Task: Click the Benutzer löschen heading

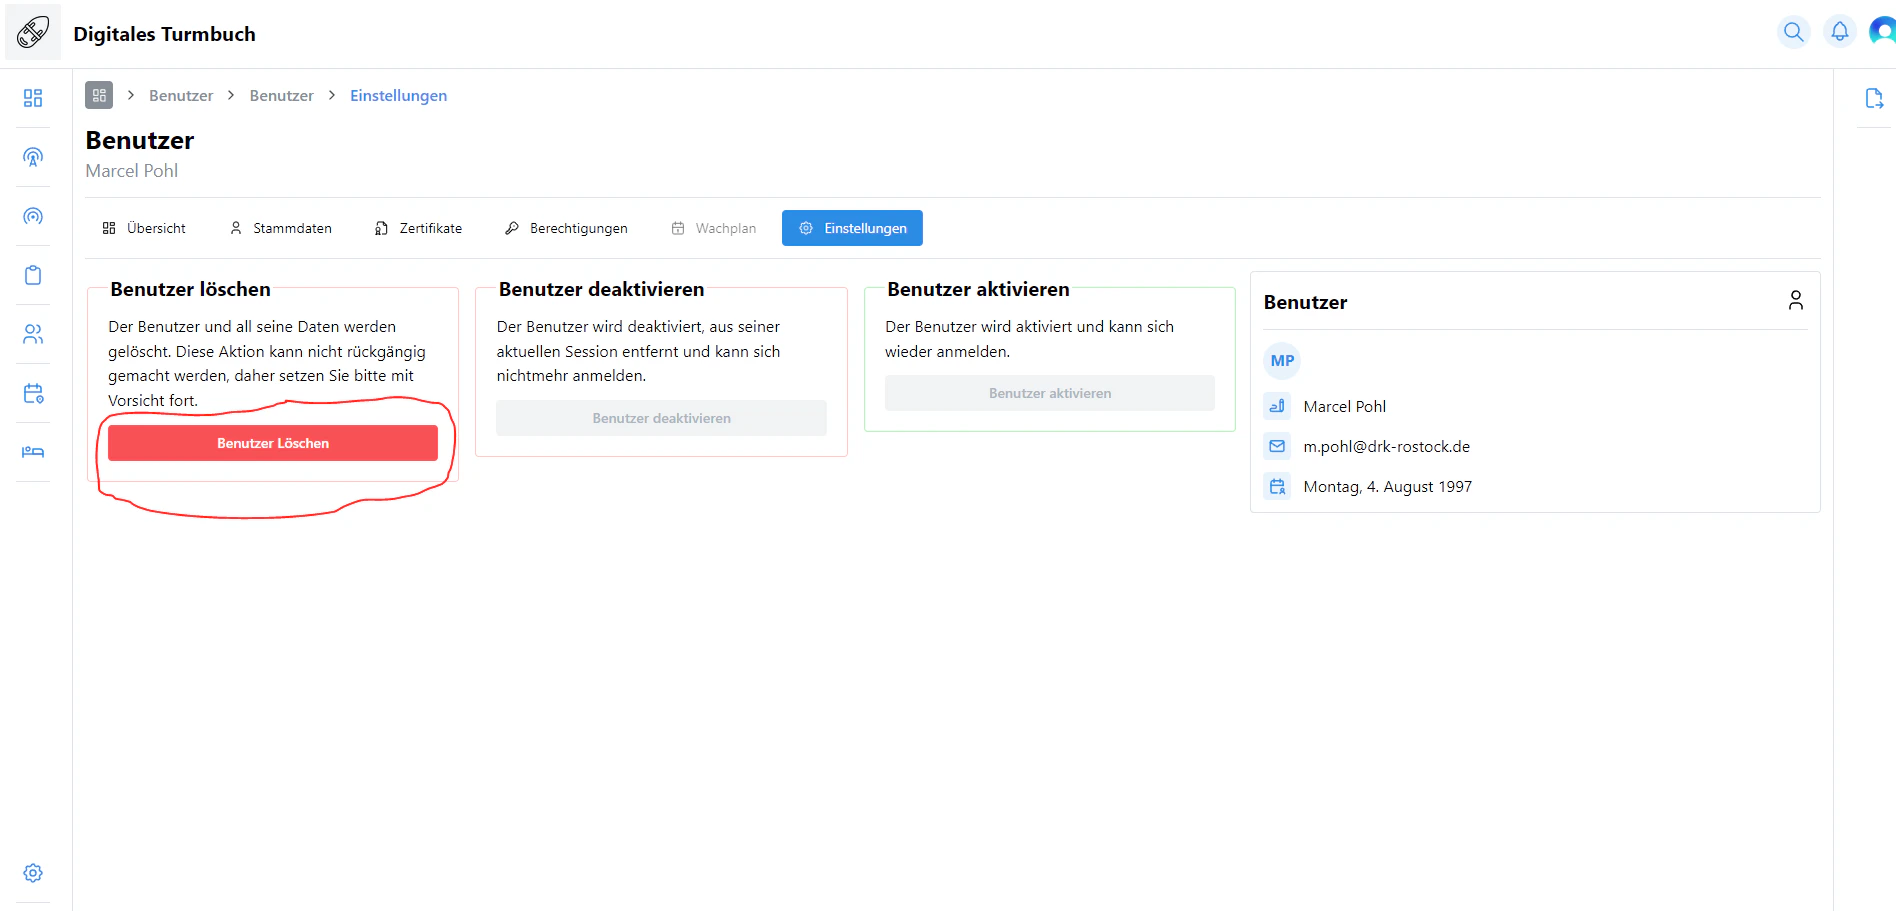Action: point(190,289)
